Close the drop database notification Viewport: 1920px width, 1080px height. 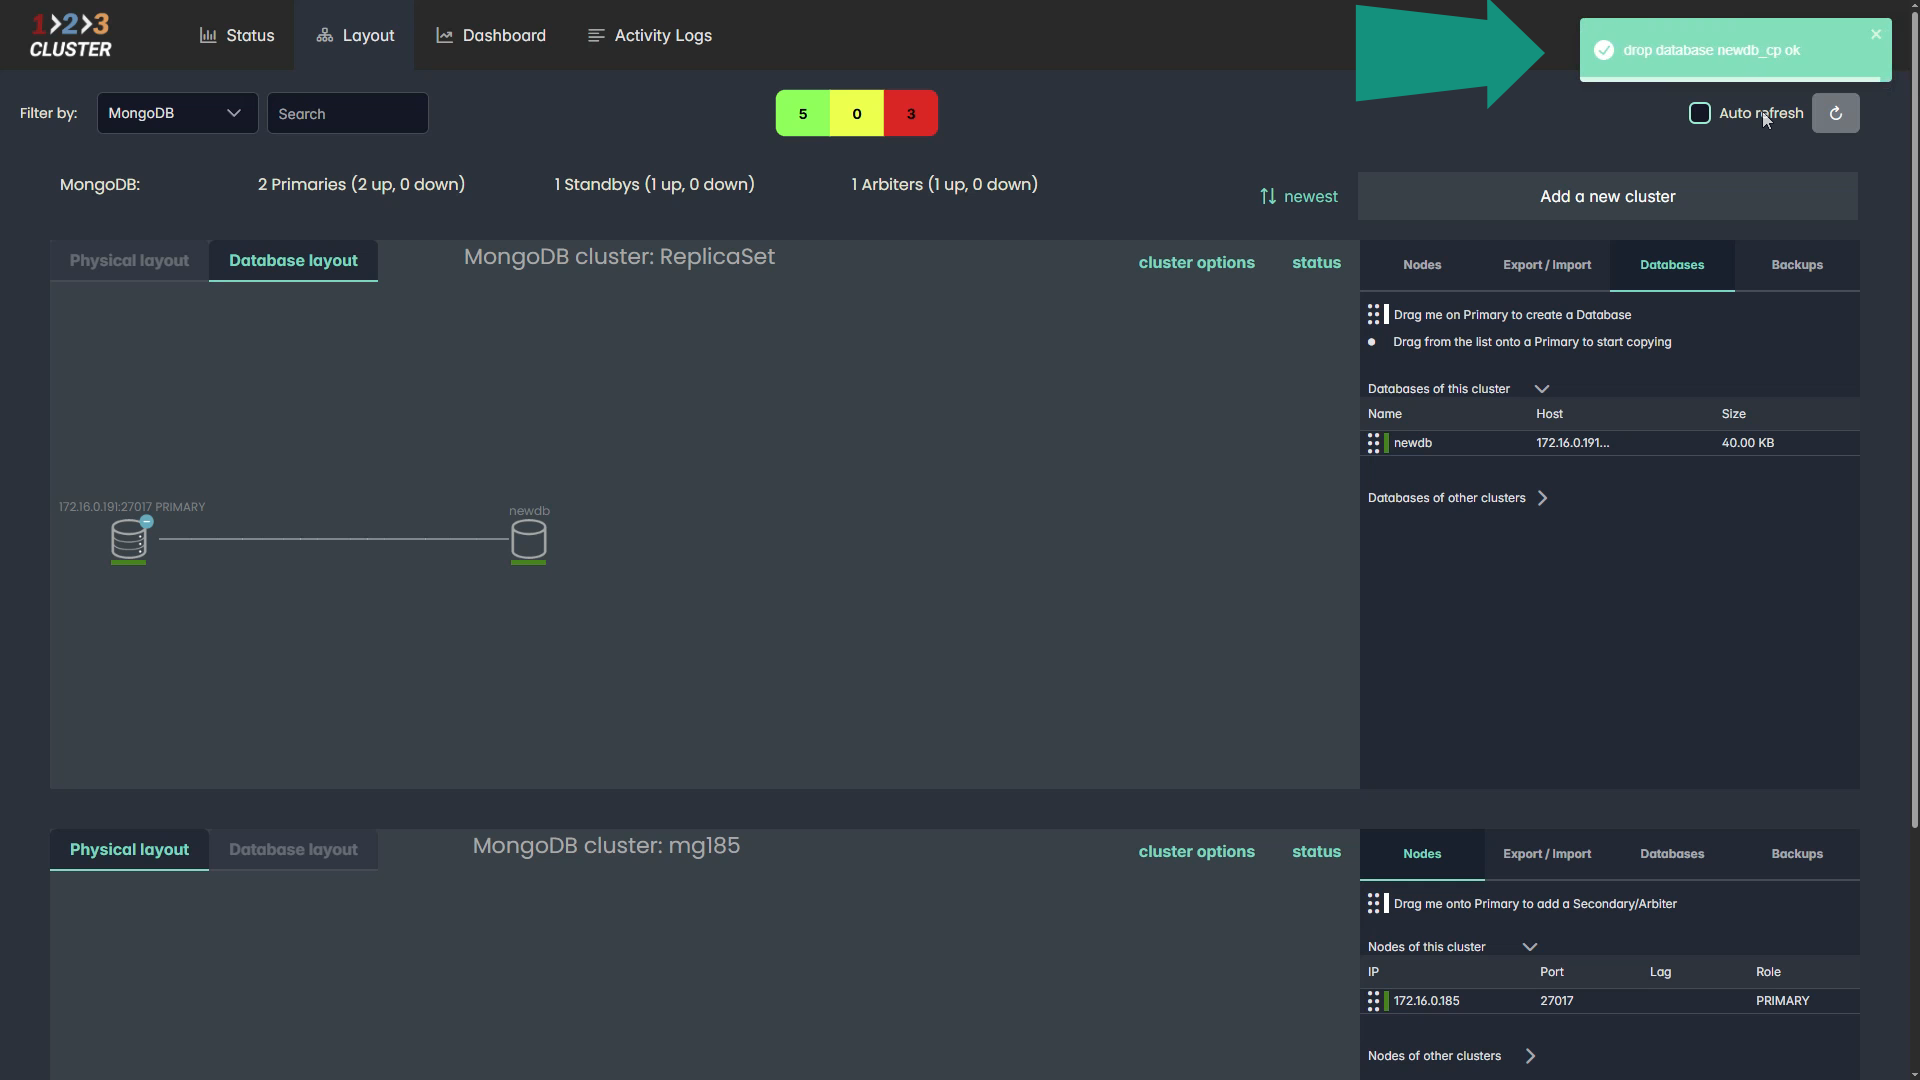tap(1876, 34)
